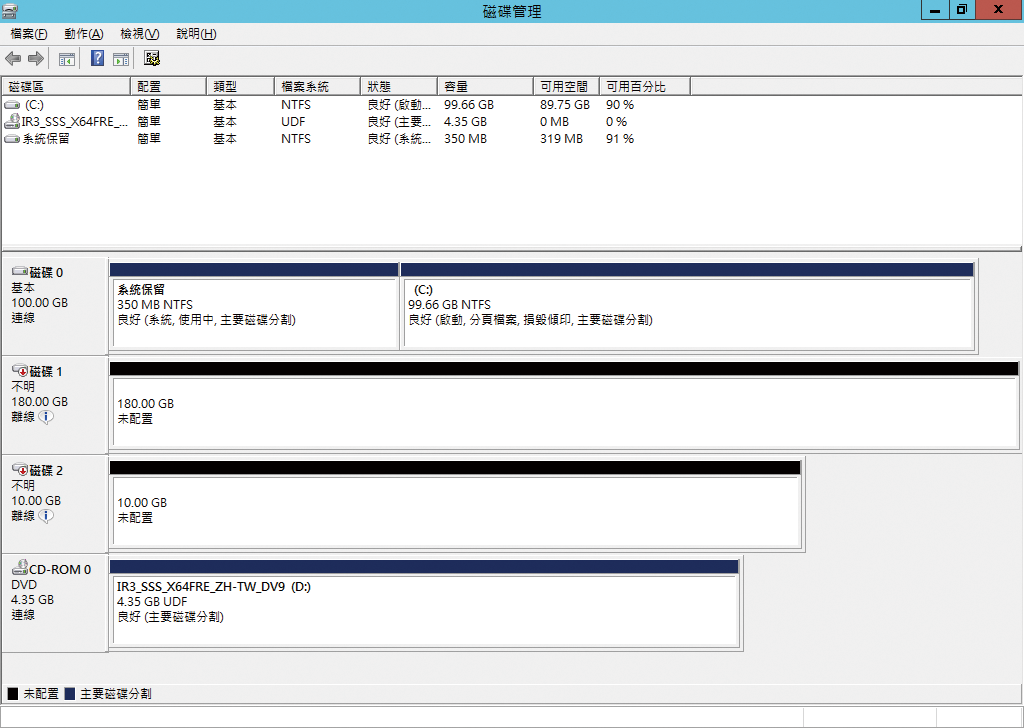Open the 動作(A) menu

pos(84,34)
